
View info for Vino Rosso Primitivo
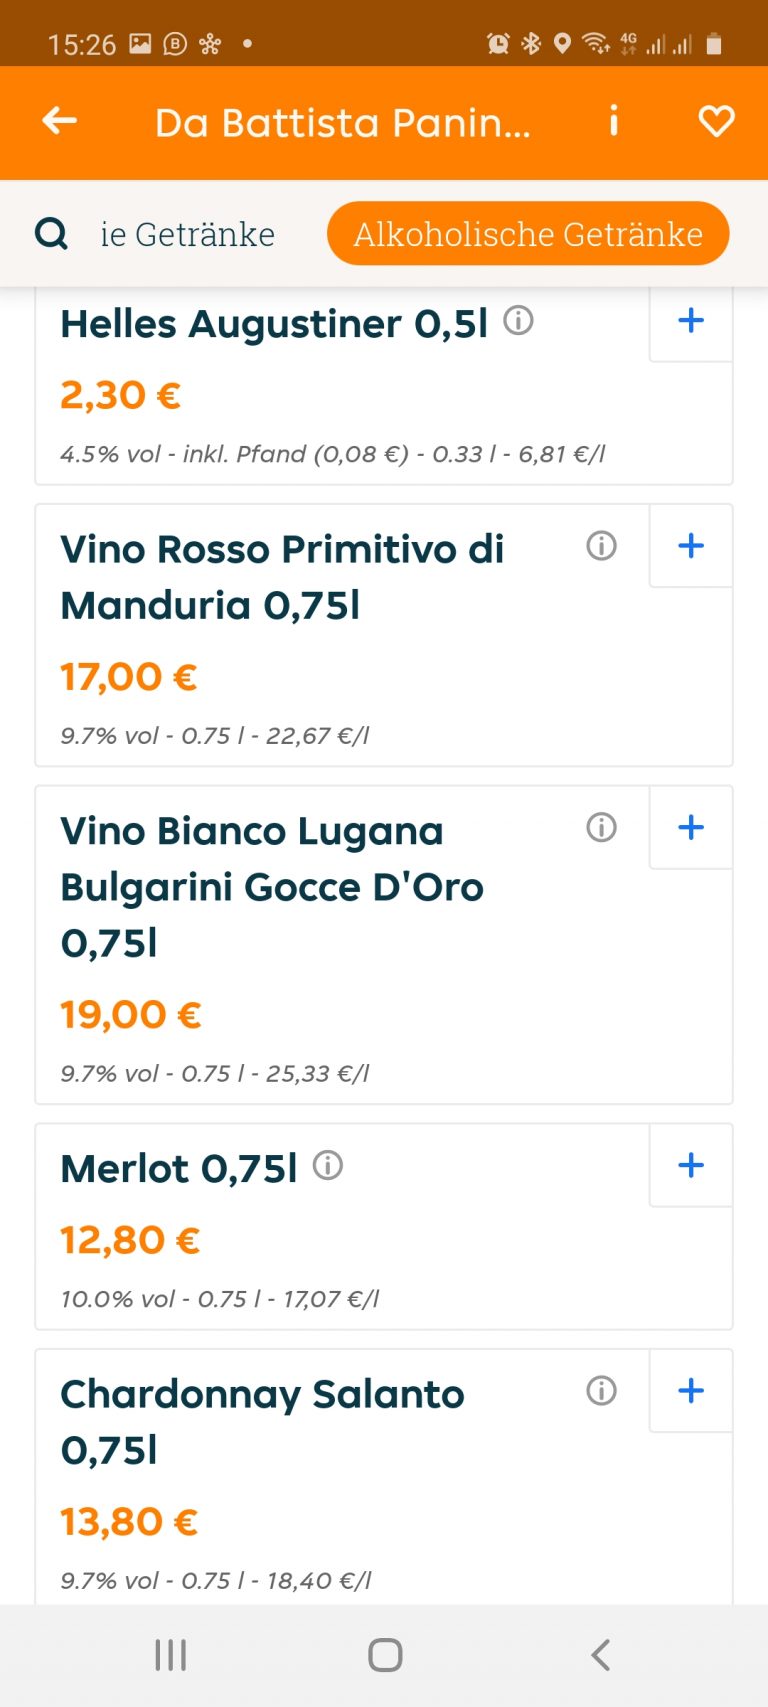pos(601,546)
